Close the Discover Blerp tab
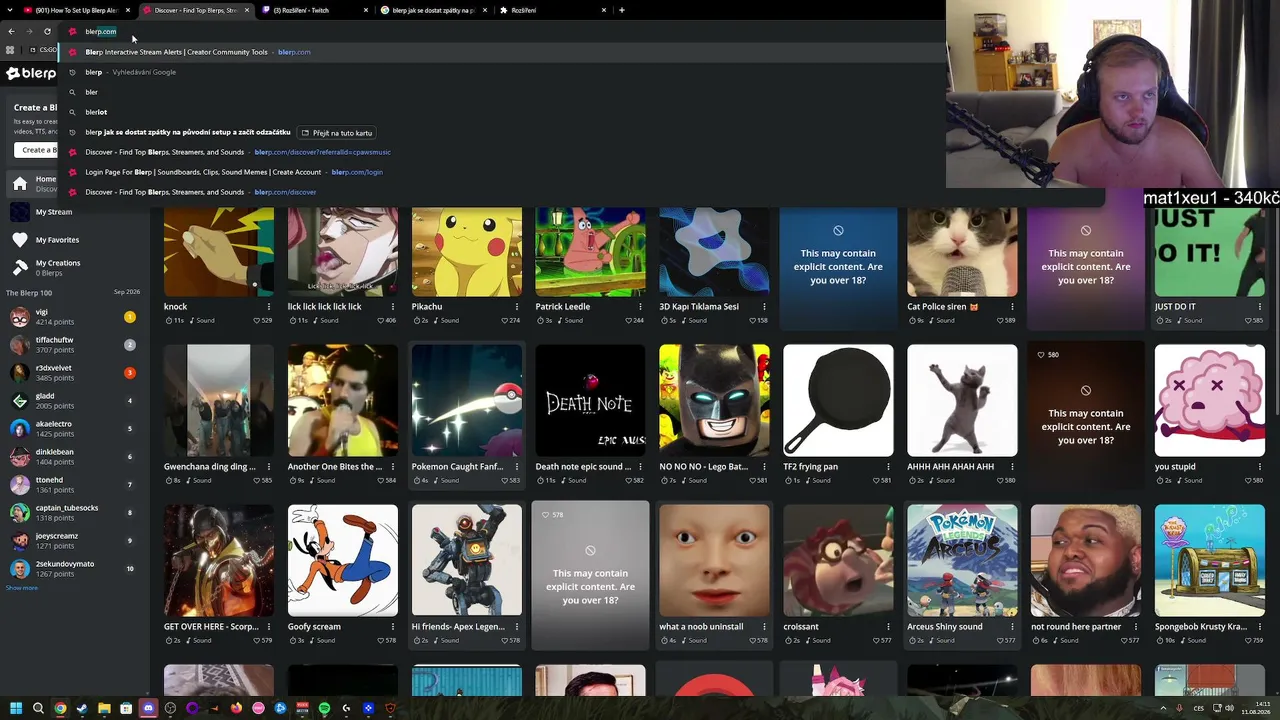The width and height of the screenshot is (1280, 720). [x=247, y=10]
